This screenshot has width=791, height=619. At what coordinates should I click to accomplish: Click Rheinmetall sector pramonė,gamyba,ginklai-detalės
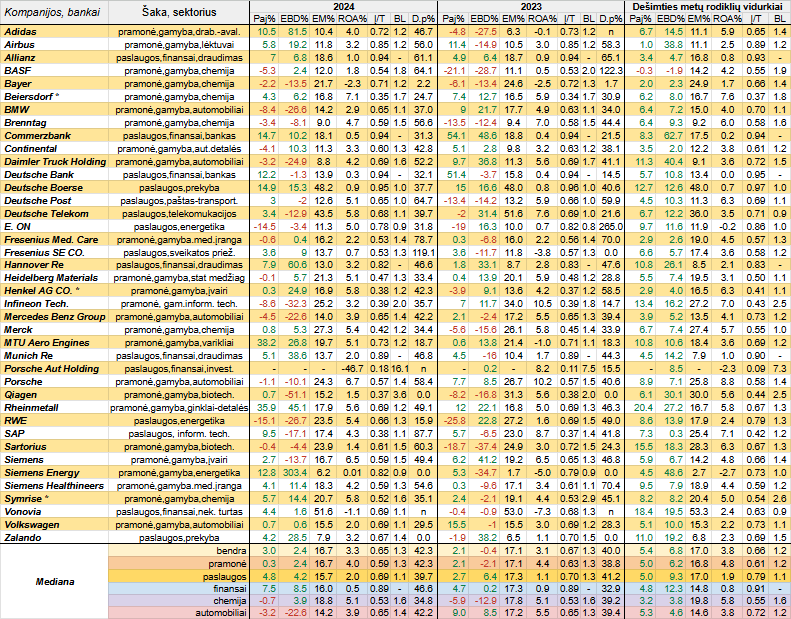tap(179, 408)
